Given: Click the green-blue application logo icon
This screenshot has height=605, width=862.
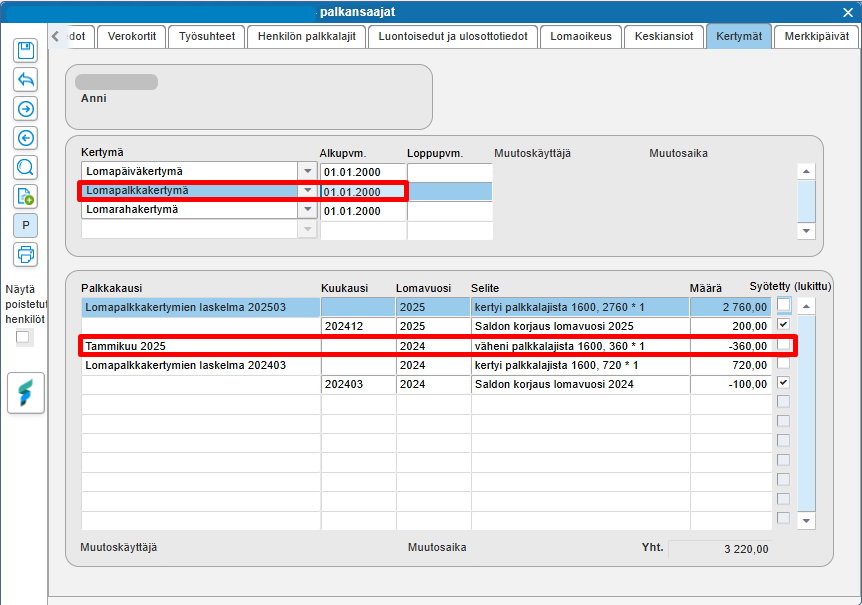Looking at the screenshot, I should (x=26, y=393).
